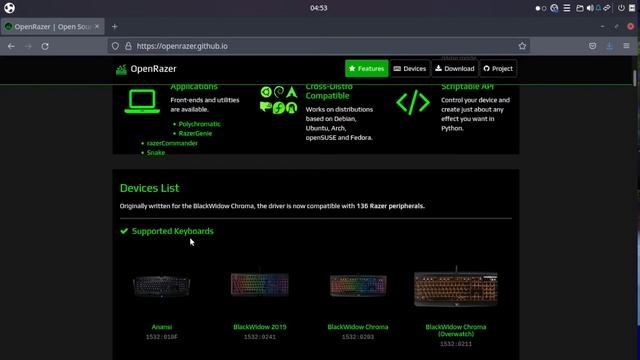Bookmark this page with the star
Viewport: 640px width, 360px height.
coord(522,46)
